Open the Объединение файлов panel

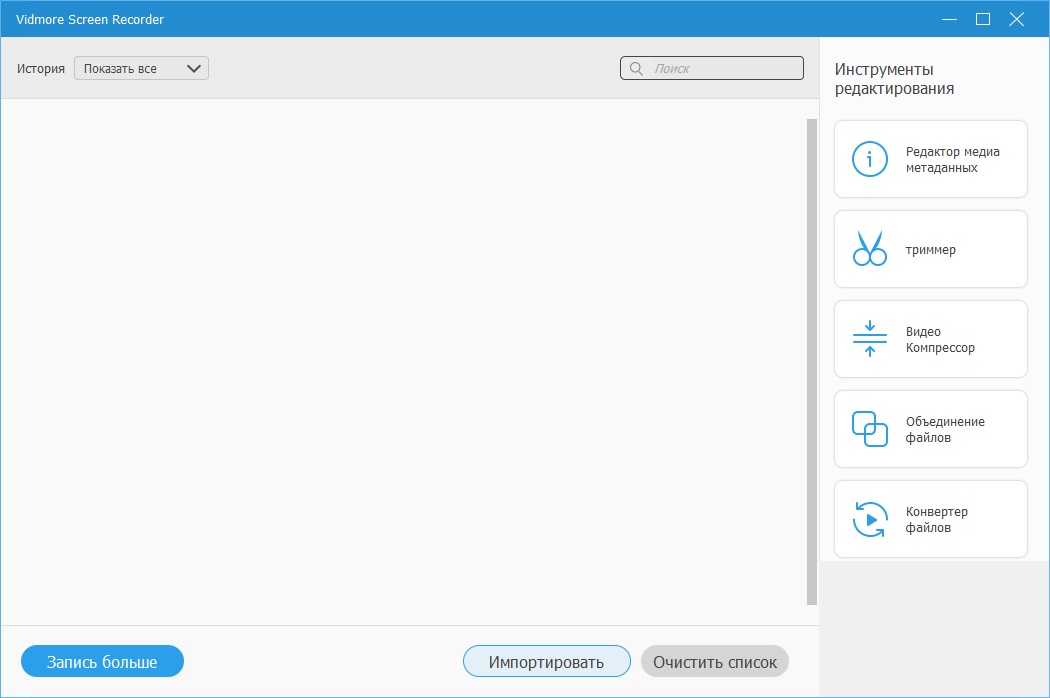point(930,429)
